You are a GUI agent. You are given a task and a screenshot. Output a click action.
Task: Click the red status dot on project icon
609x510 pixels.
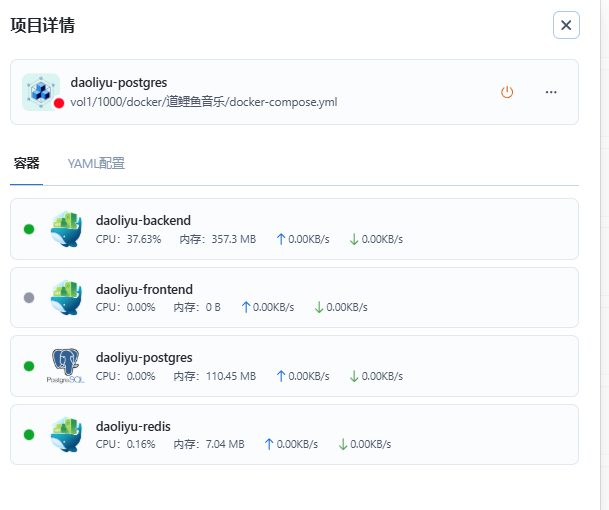[59, 103]
